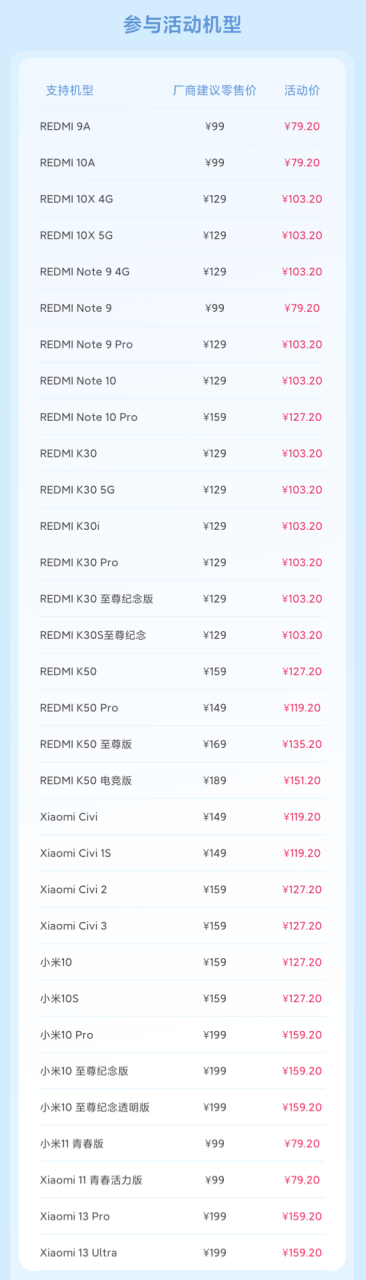This screenshot has height=1280, width=366.
Task: Click the 厂商建议零售价 column header
Action: (214, 90)
